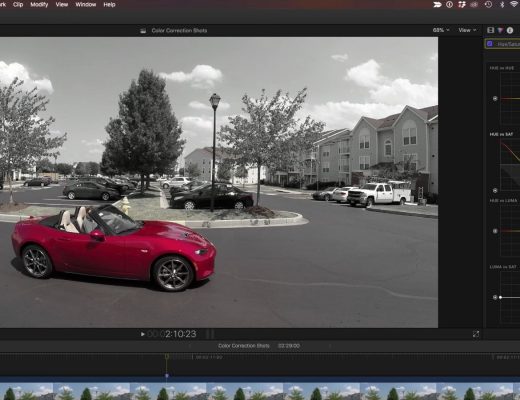520x400 pixels.
Task: Open the View menu in the menu bar
Action: coord(62,4)
